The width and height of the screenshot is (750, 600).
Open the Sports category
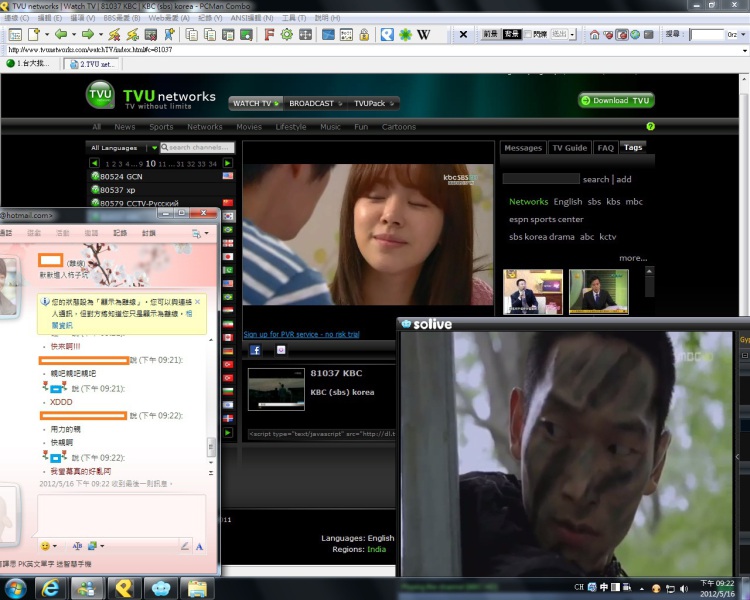(x=161, y=127)
